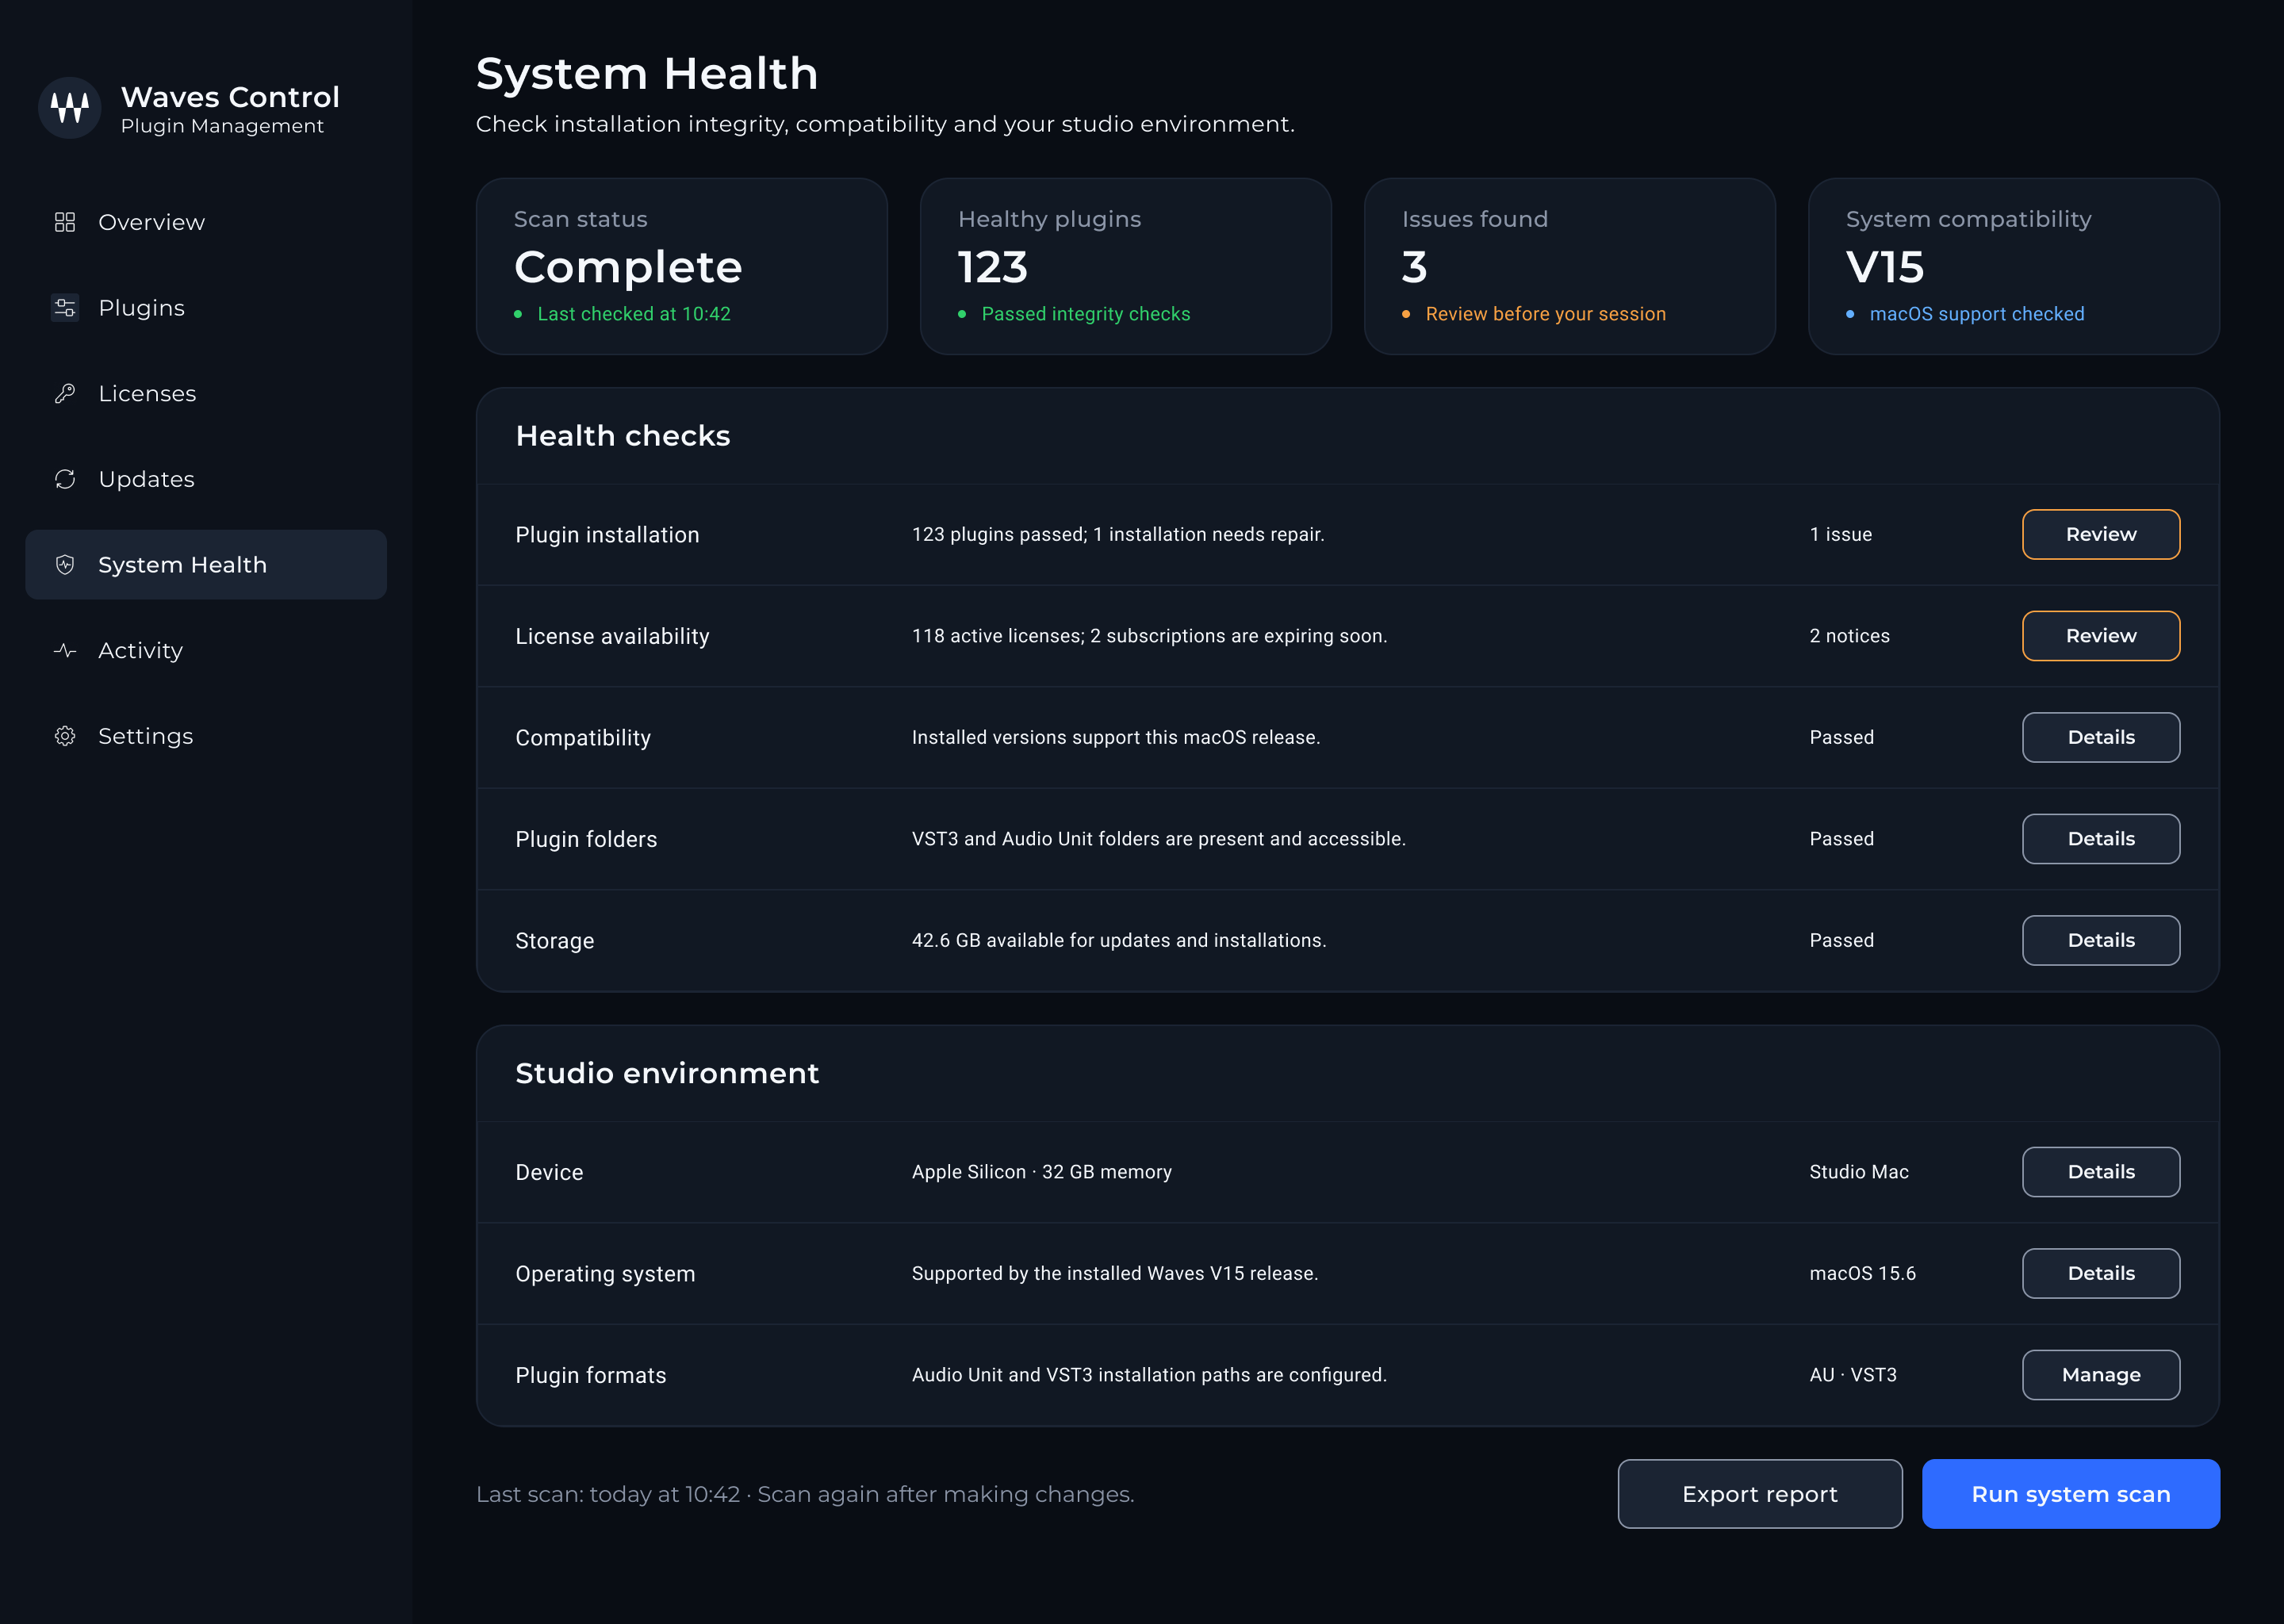Open the Licenses section
The image size is (2284, 1624).
(x=206, y=394)
